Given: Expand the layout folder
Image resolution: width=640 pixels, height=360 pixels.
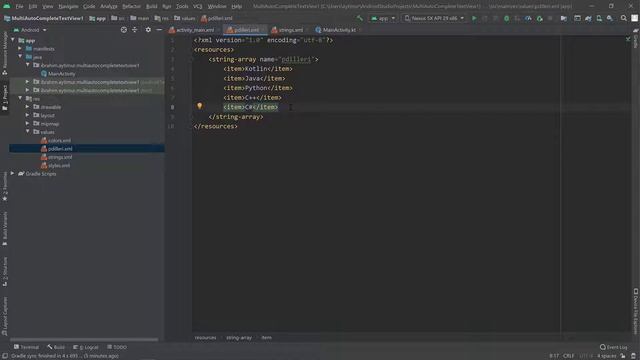Looking at the screenshot, I should click(27, 115).
